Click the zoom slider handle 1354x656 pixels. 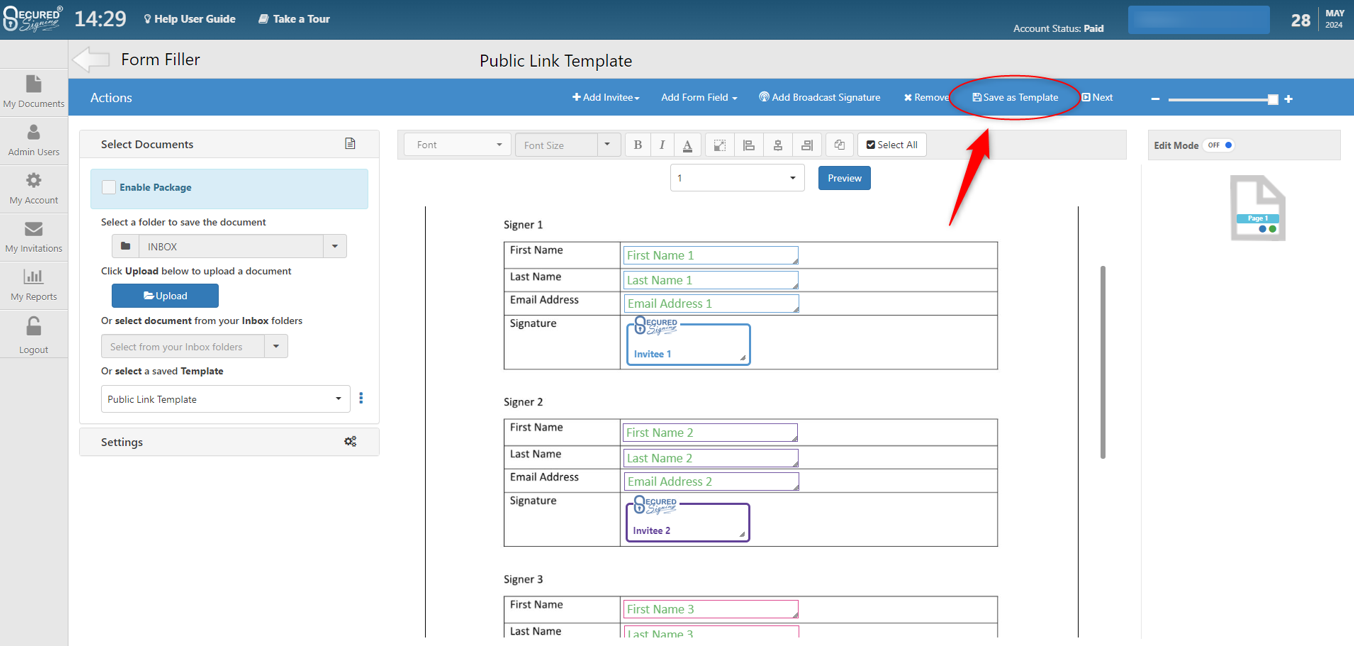pyautogui.click(x=1272, y=99)
